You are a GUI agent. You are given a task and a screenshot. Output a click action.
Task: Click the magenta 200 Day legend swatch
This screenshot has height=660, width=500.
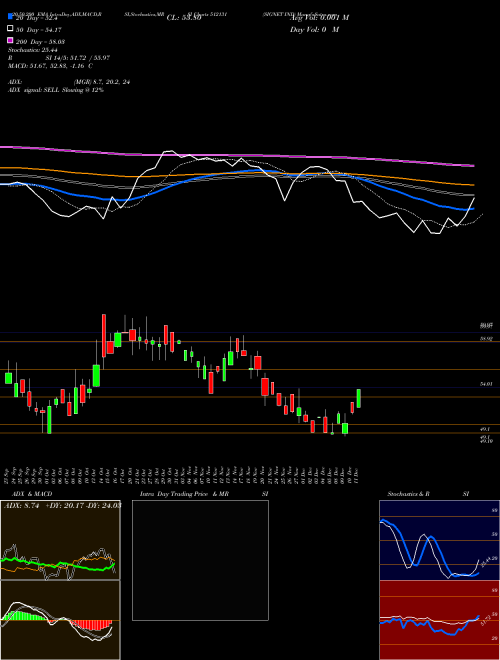10,40
